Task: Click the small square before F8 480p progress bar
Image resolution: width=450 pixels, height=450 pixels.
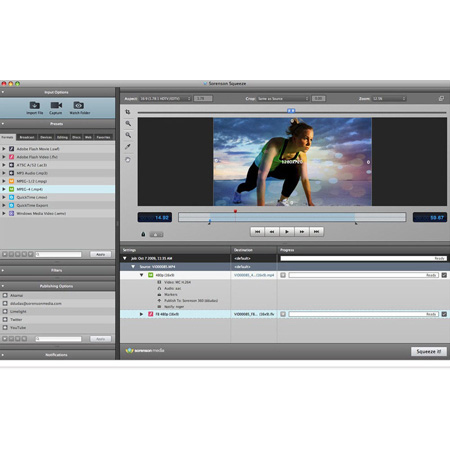Action: pyautogui.click(x=283, y=314)
